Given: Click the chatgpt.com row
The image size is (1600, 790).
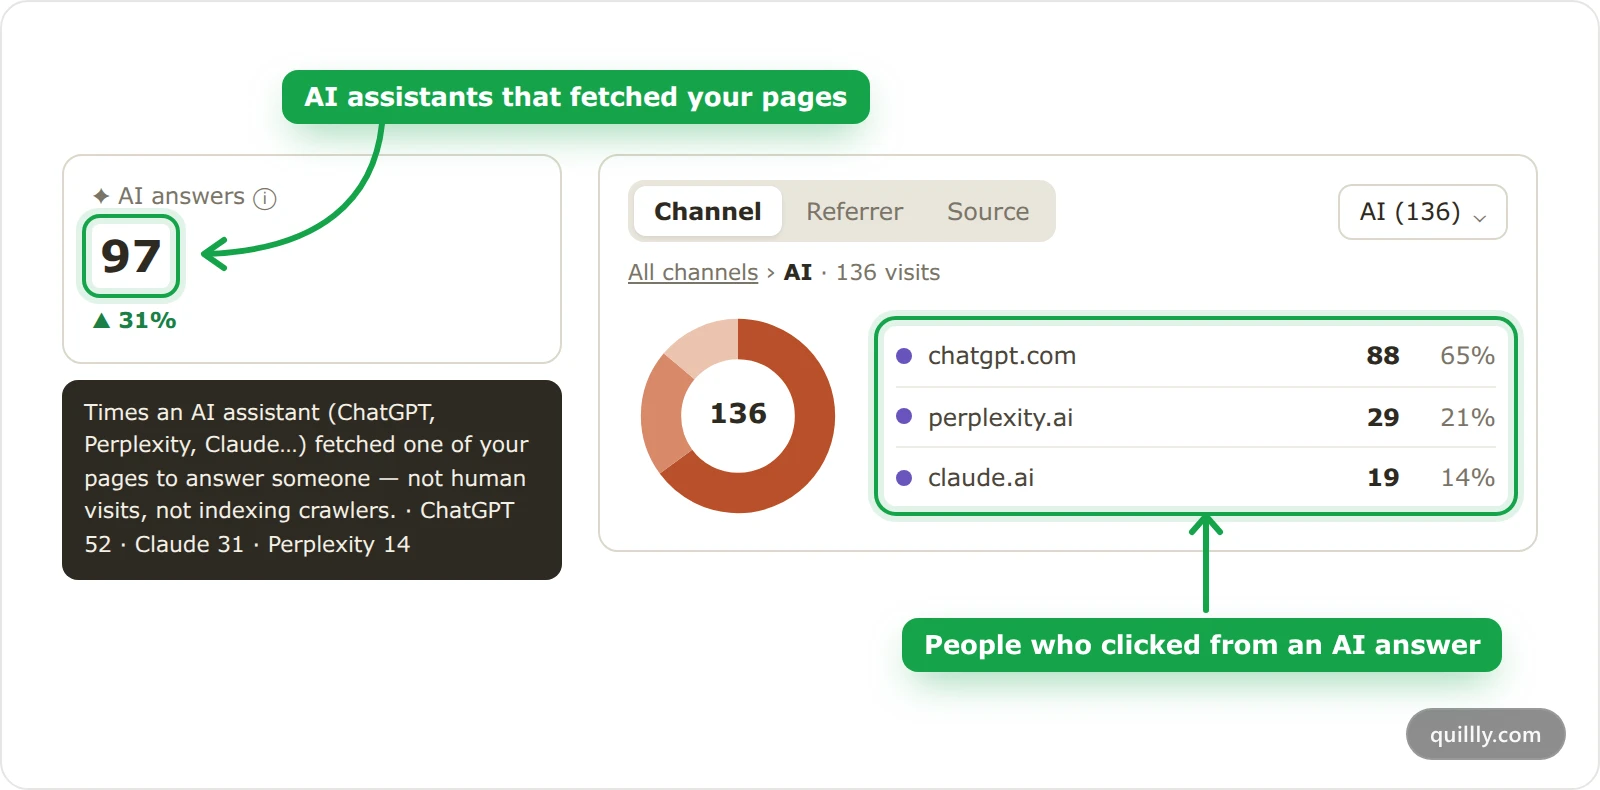Looking at the screenshot, I should [x=1195, y=356].
